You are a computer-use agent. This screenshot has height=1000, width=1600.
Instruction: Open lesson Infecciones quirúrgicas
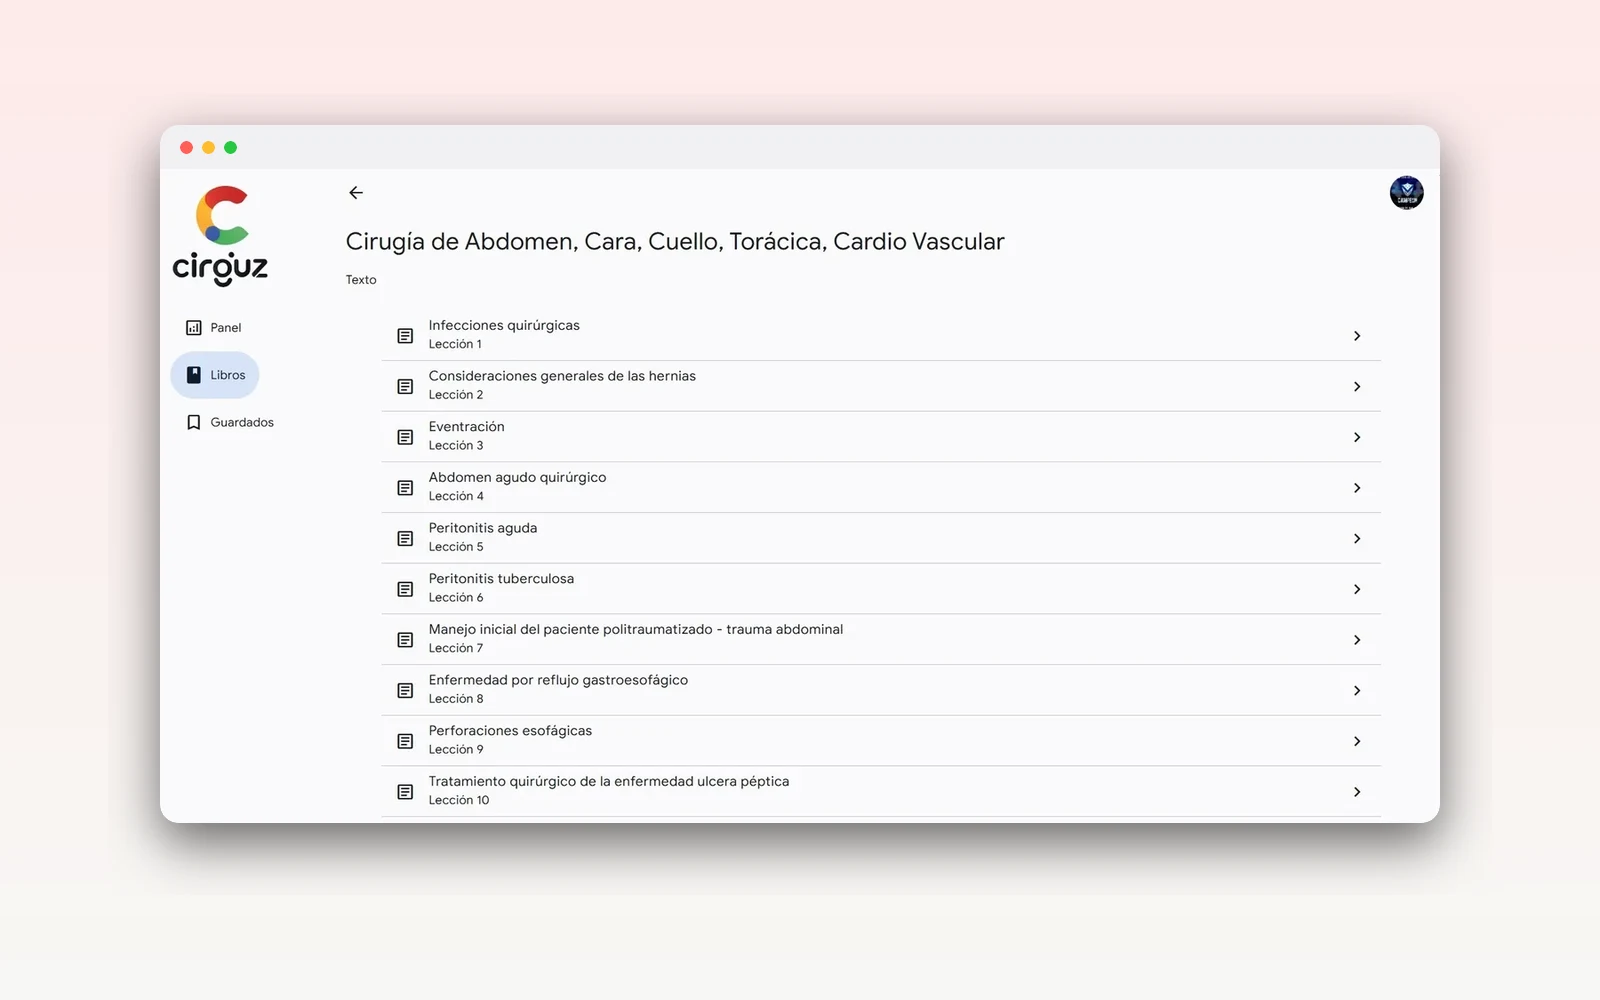coord(504,325)
